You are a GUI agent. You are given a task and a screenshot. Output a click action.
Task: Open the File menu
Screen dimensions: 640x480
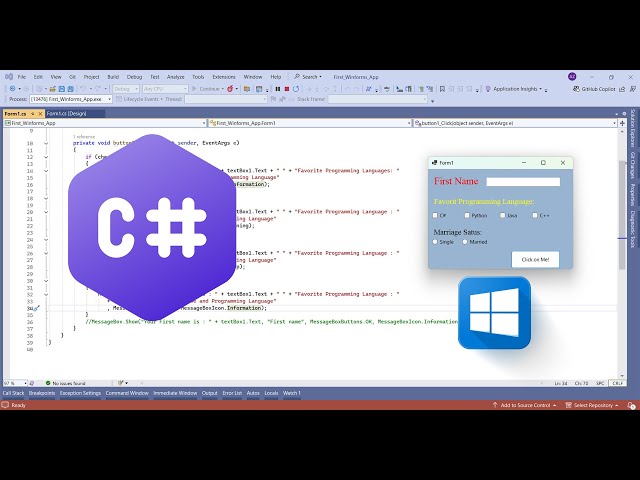pos(22,77)
